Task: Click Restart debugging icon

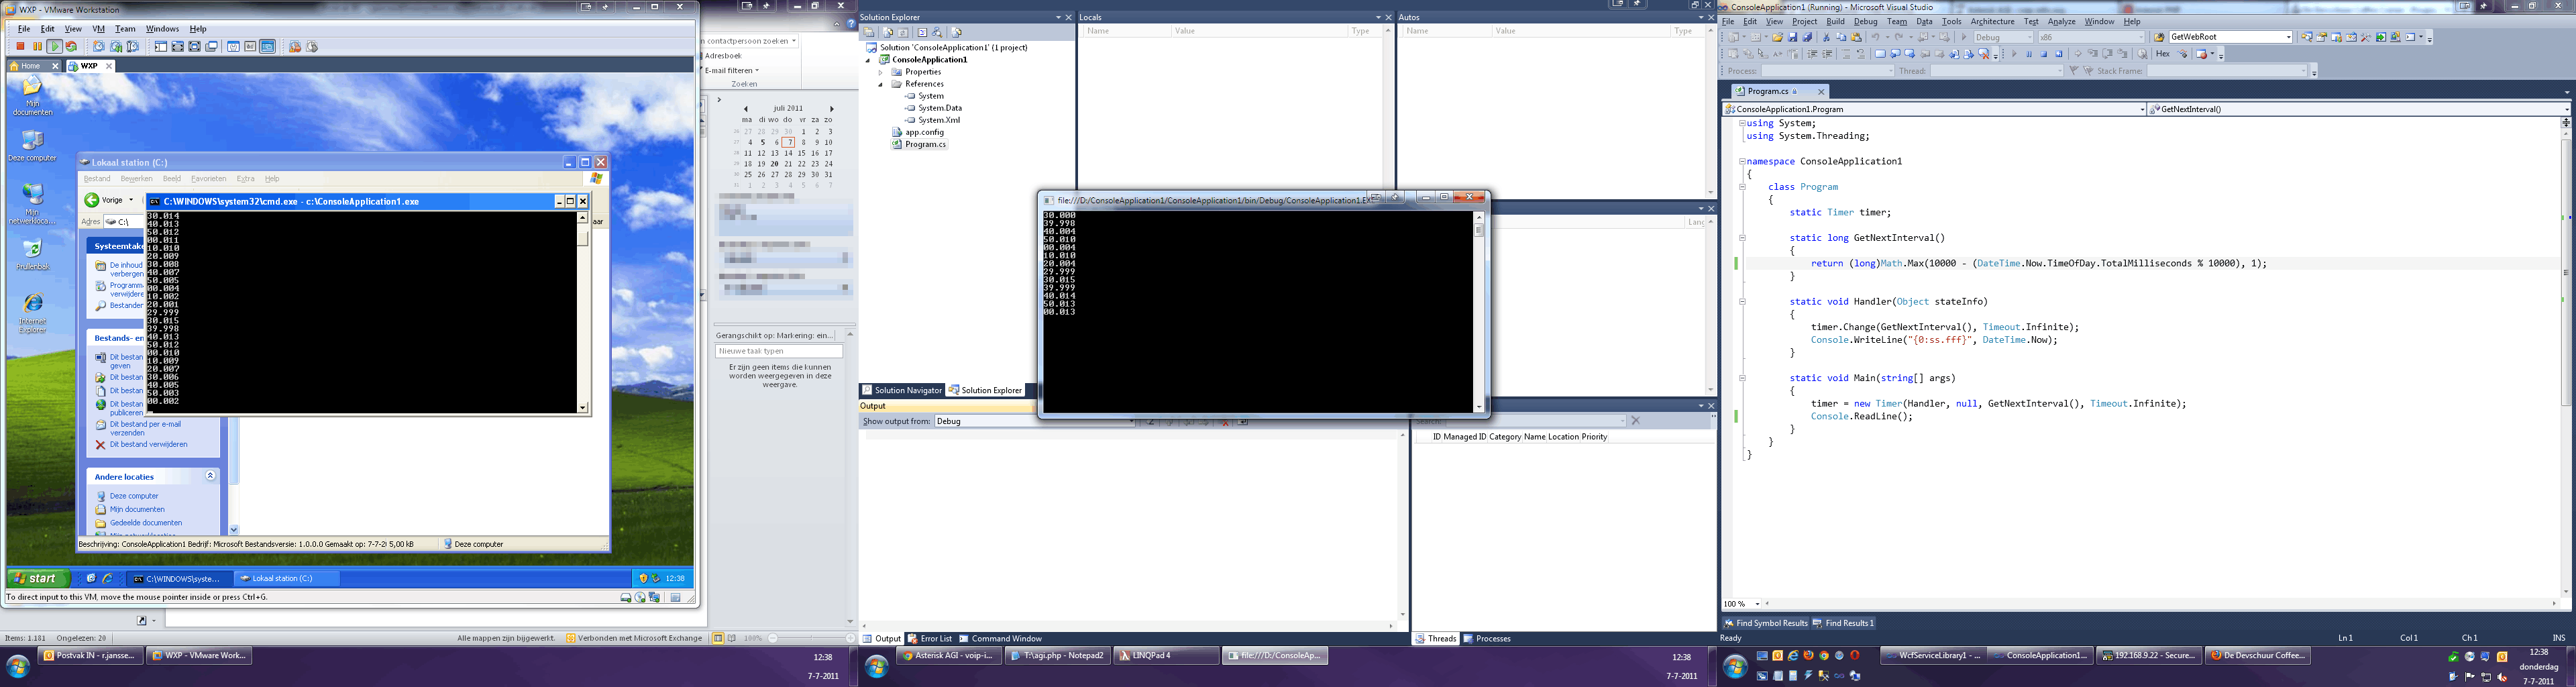Action: pyautogui.click(x=2059, y=54)
